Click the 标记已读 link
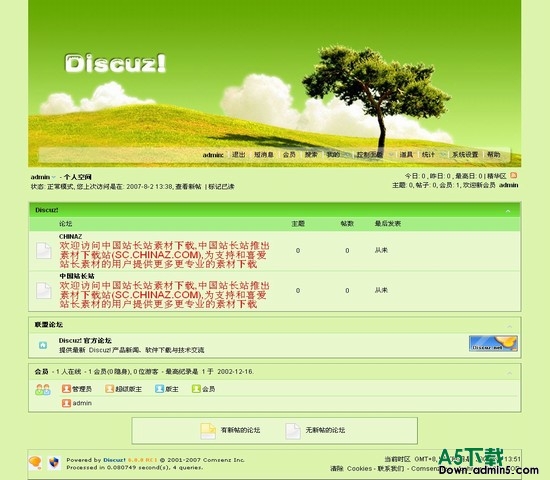The width and height of the screenshot is (550, 480). (x=221, y=187)
